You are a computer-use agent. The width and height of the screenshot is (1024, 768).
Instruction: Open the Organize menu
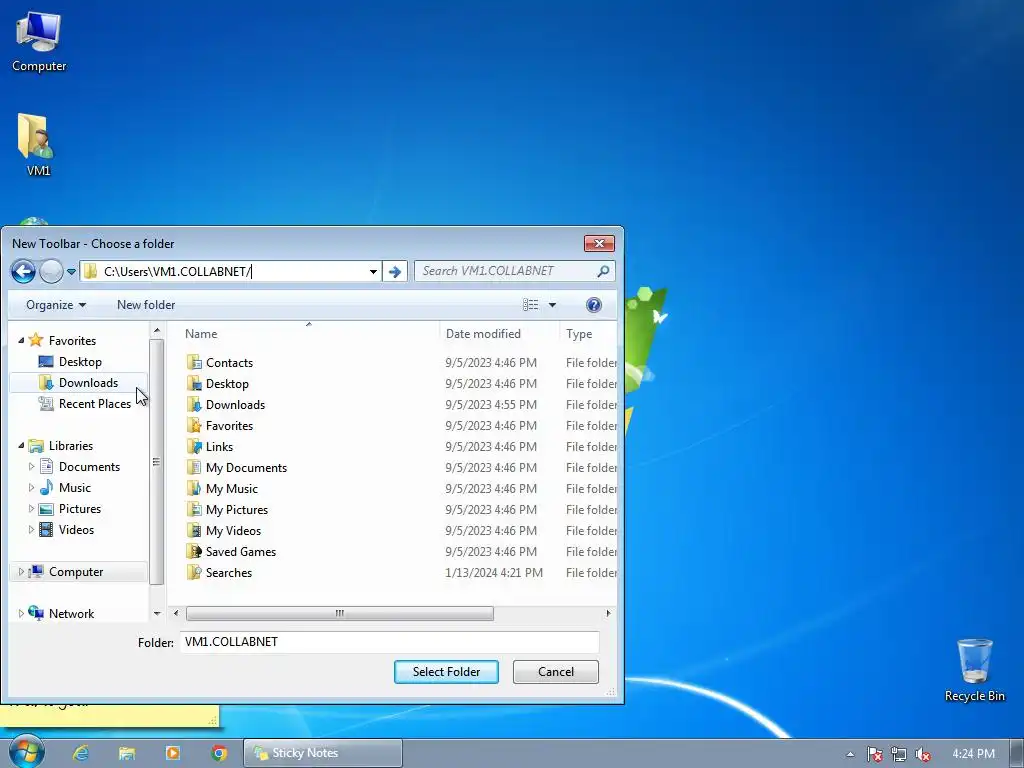(x=56, y=305)
